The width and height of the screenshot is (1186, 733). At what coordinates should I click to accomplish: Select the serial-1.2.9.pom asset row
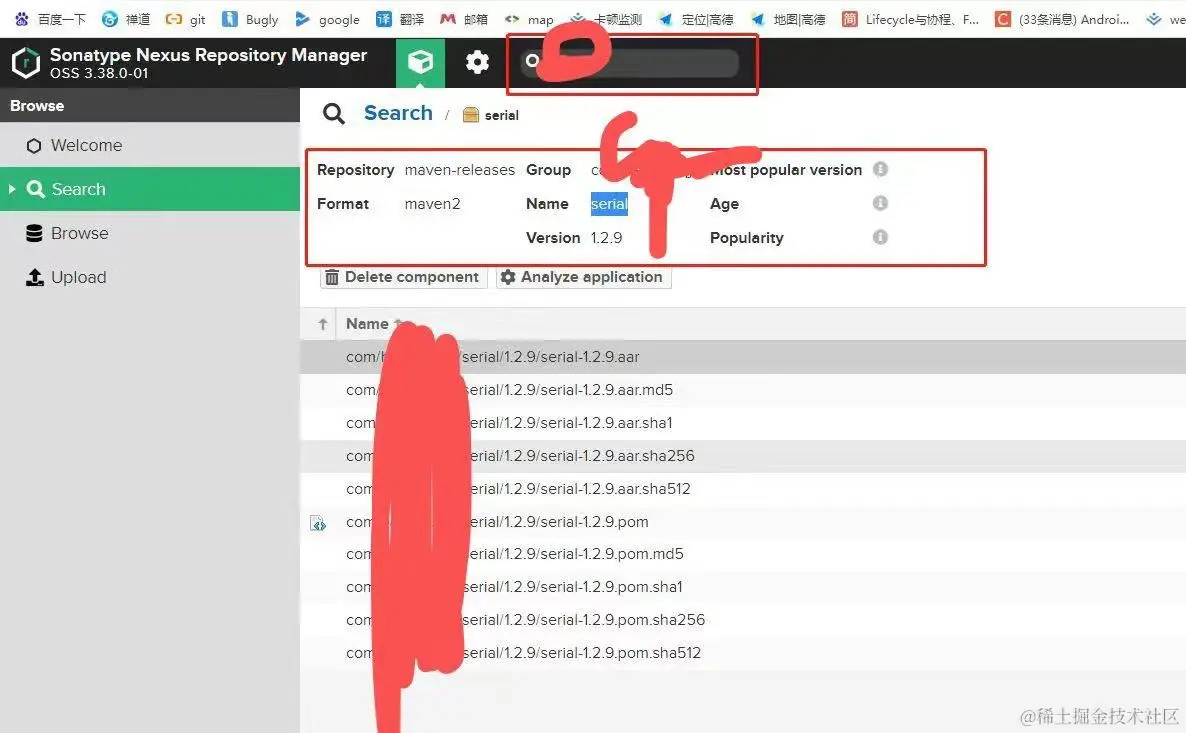tap(743, 522)
